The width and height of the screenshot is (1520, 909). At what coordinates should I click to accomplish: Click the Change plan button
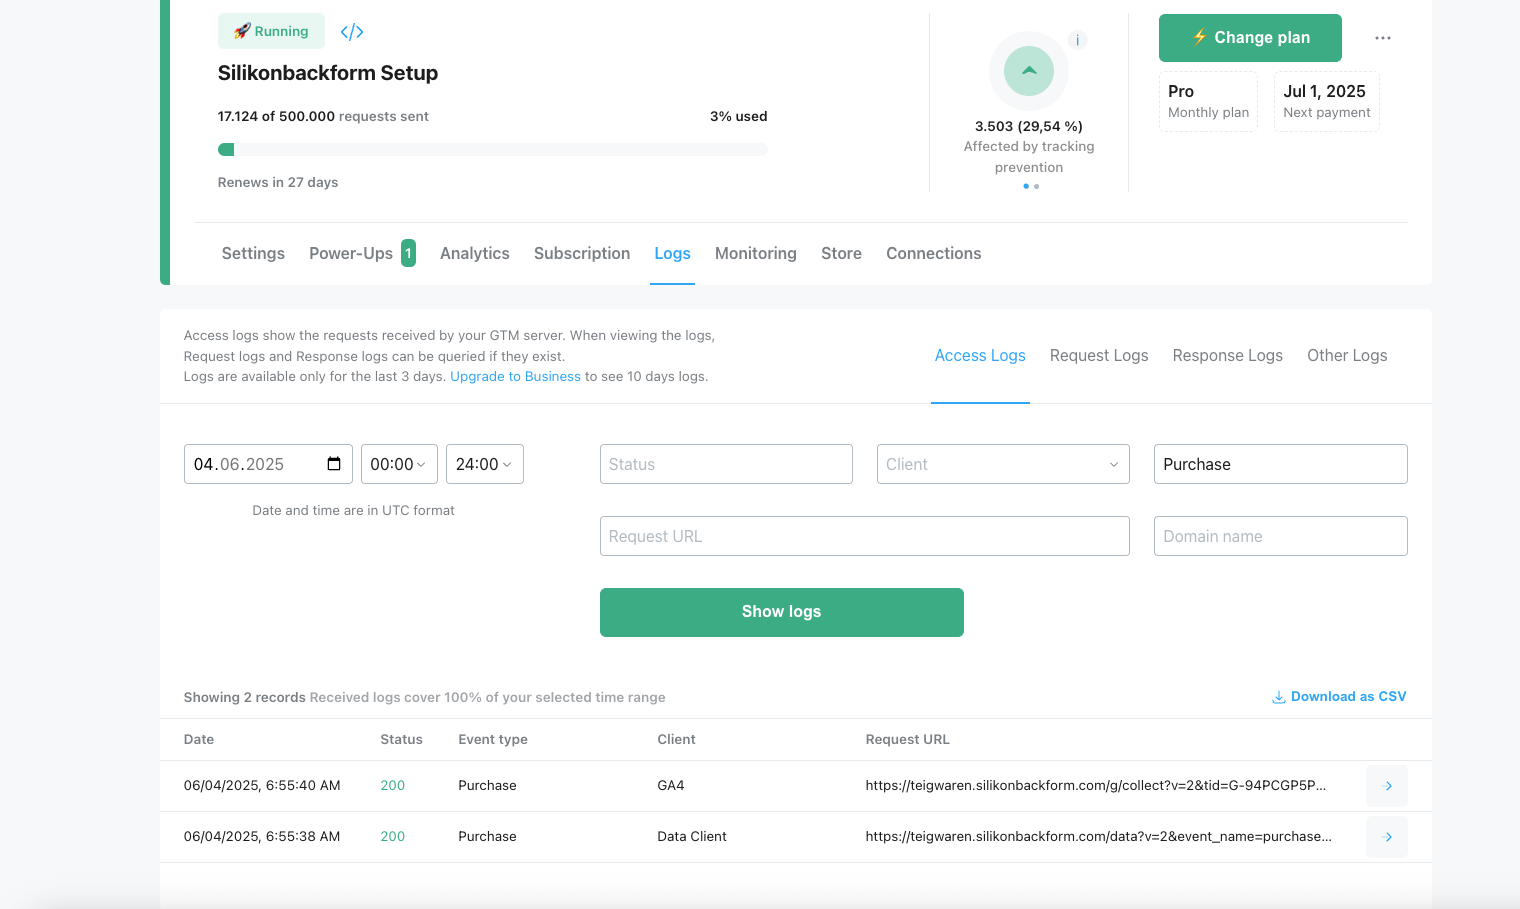point(1250,38)
